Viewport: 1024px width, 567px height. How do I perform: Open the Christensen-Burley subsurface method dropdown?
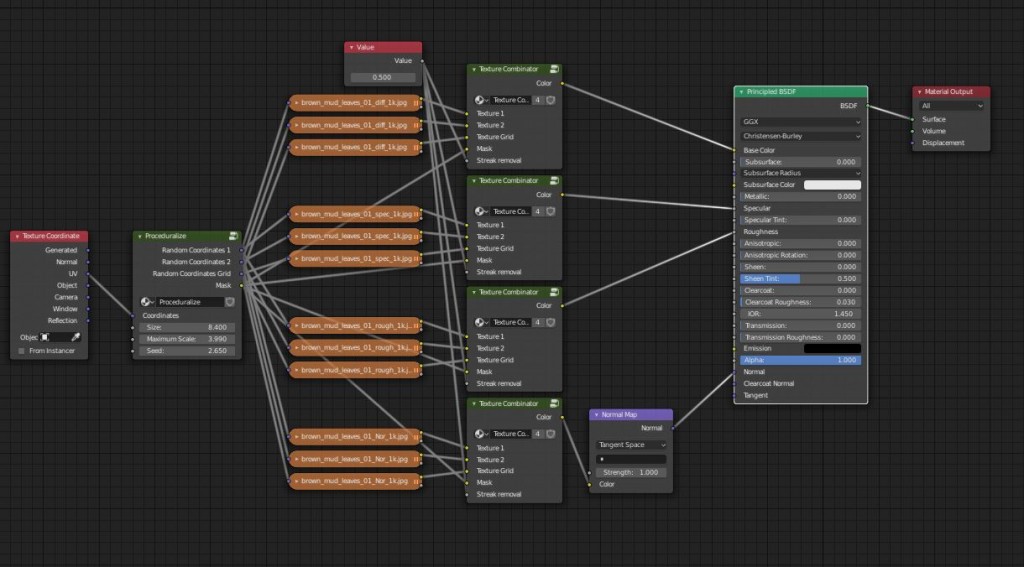click(800, 136)
